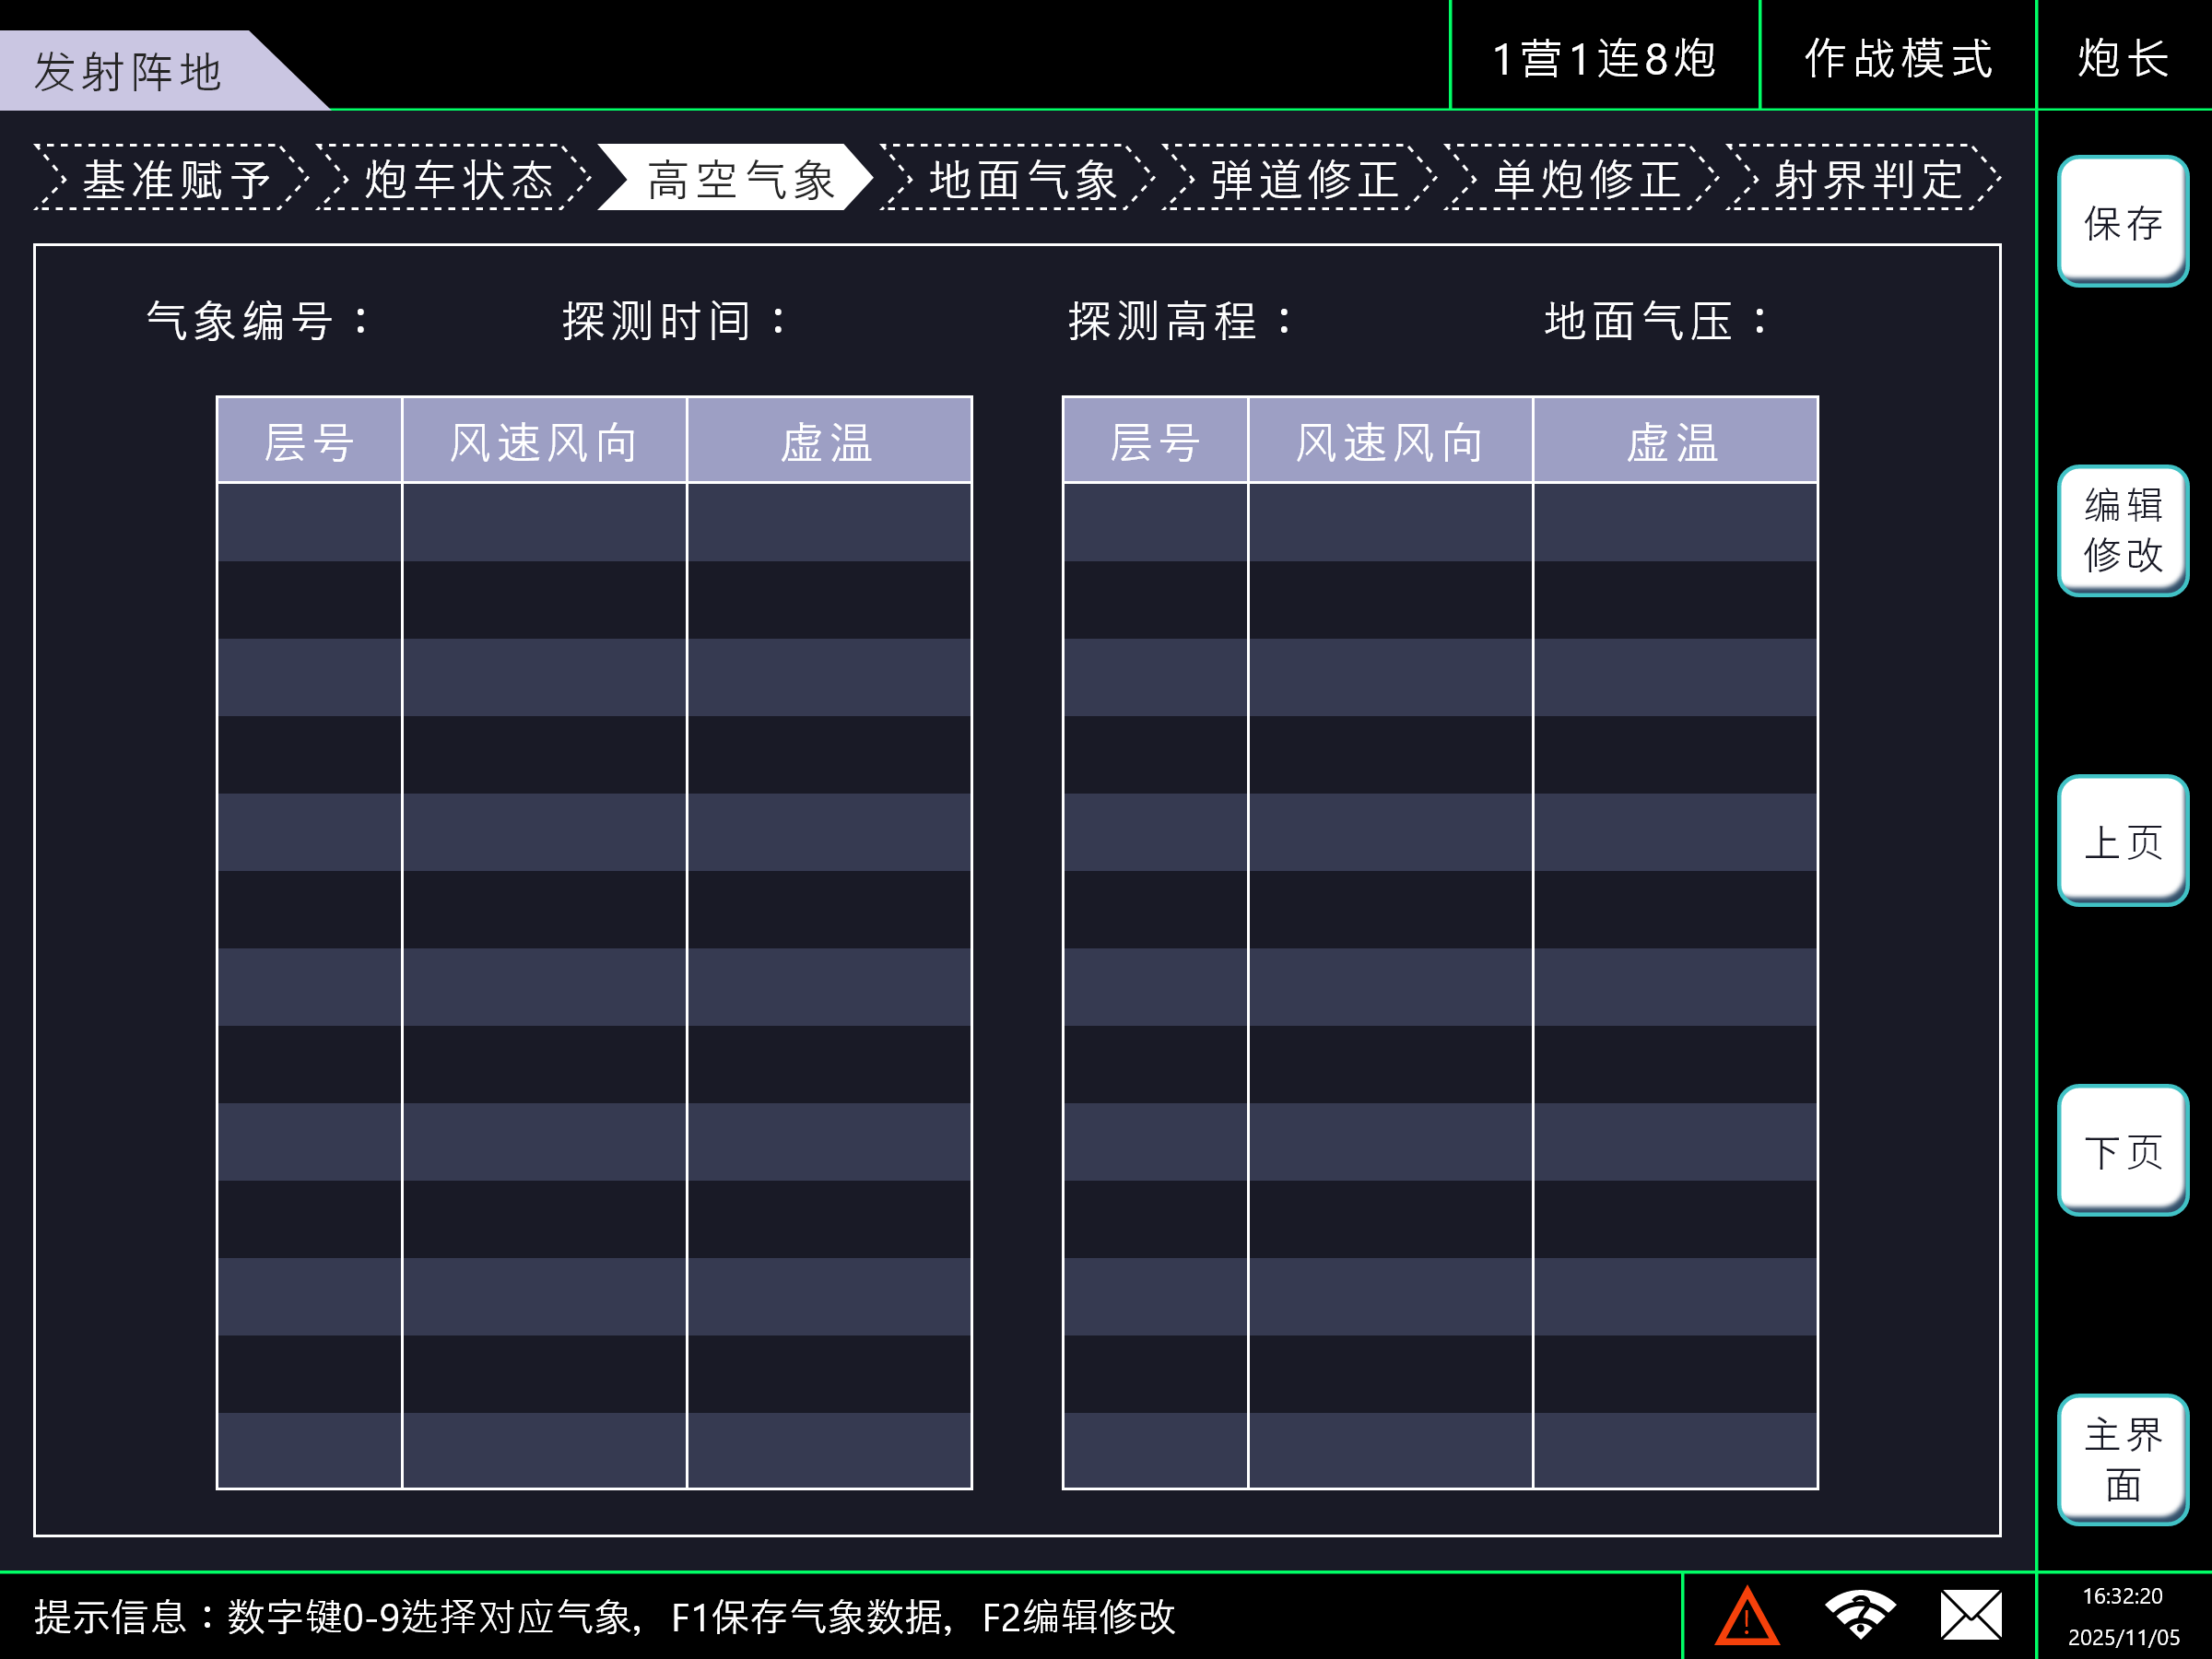Click the left table 风速风向 column header

tap(544, 441)
